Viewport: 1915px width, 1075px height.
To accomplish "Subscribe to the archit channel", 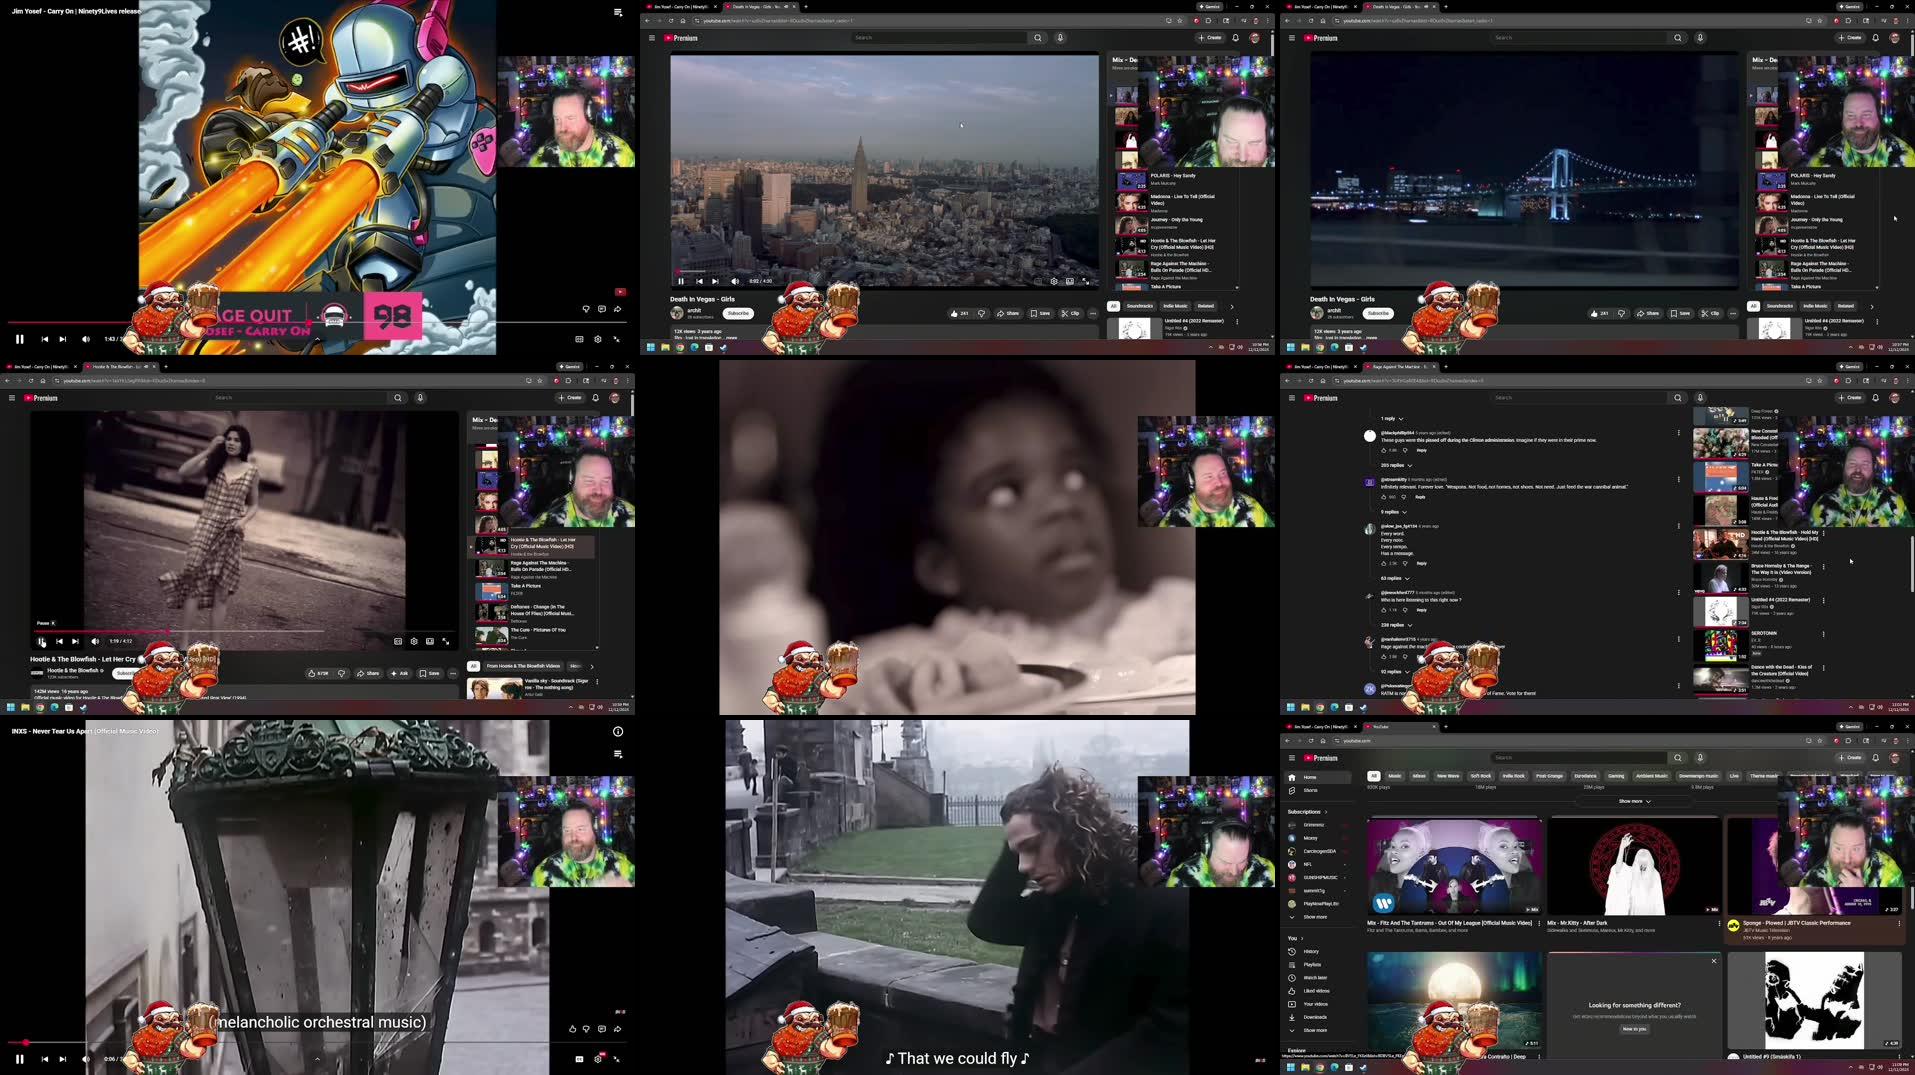I will pyautogui.click(x=738, y=313).
